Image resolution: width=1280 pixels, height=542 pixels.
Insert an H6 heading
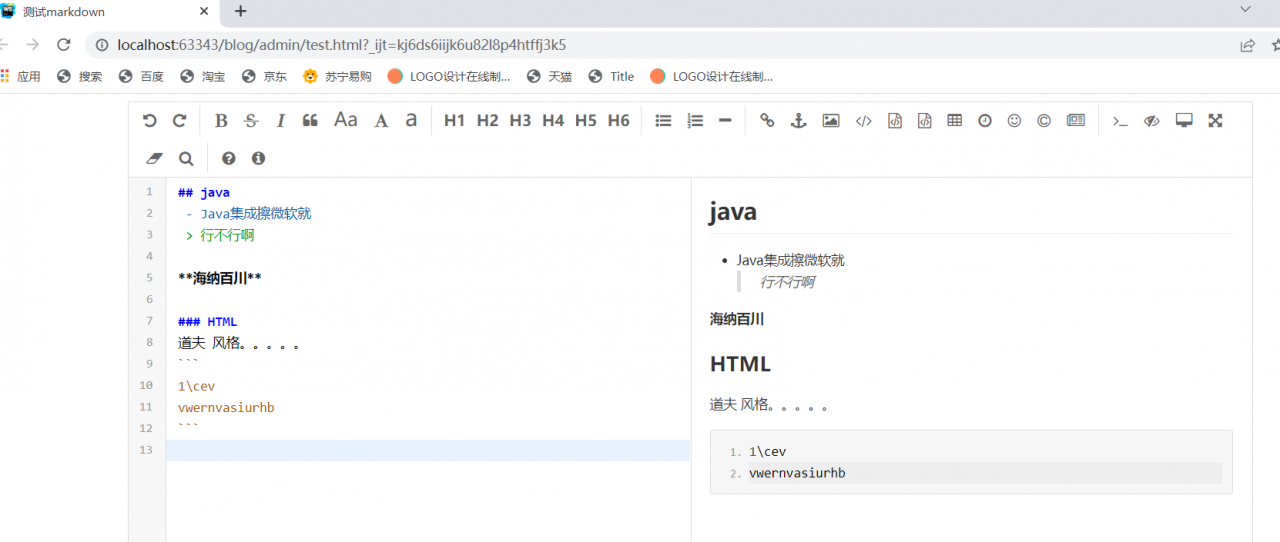[619, 120]
